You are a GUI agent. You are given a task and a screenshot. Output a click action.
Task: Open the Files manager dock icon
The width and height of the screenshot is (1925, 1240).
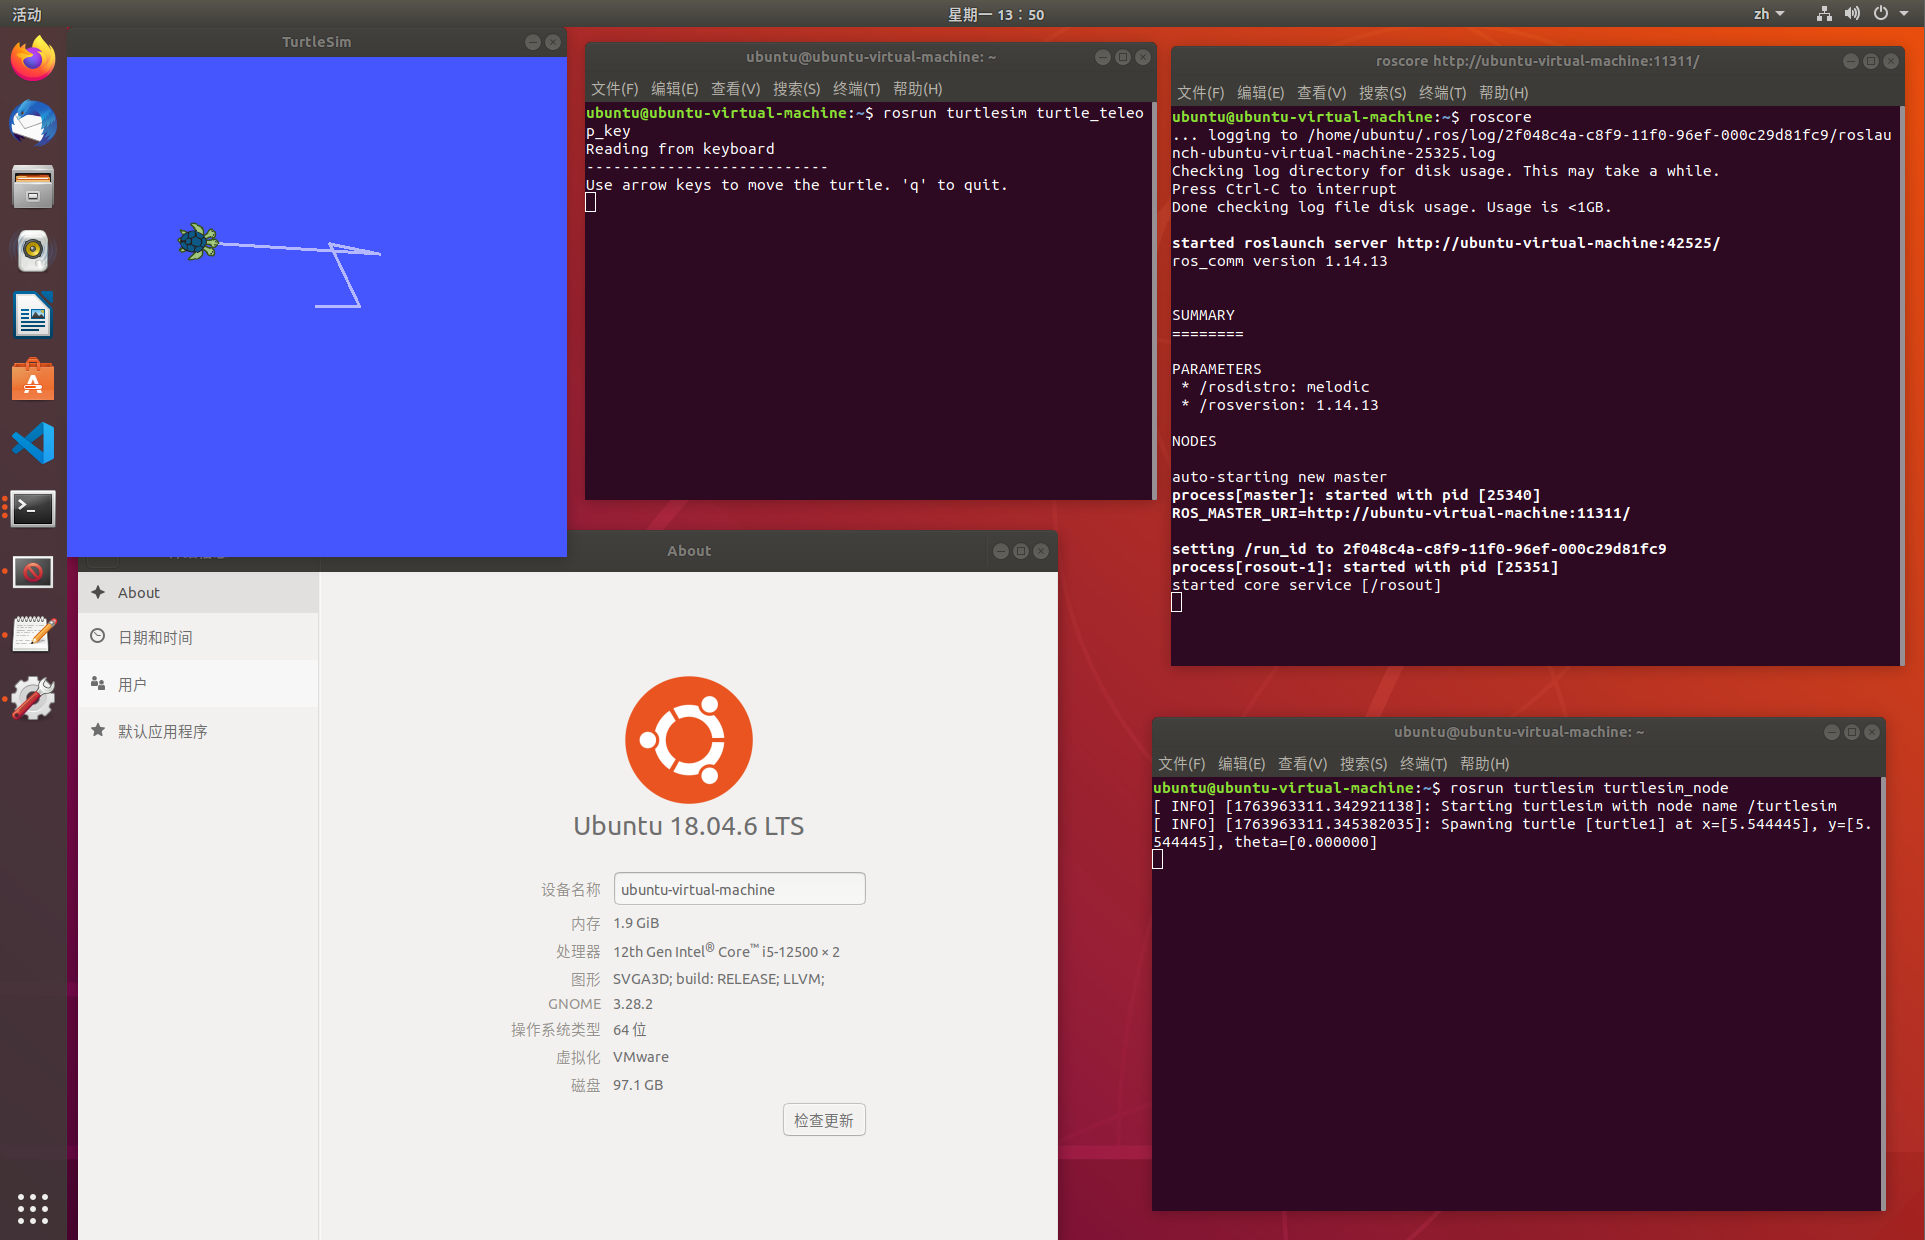tap(33, 187)
